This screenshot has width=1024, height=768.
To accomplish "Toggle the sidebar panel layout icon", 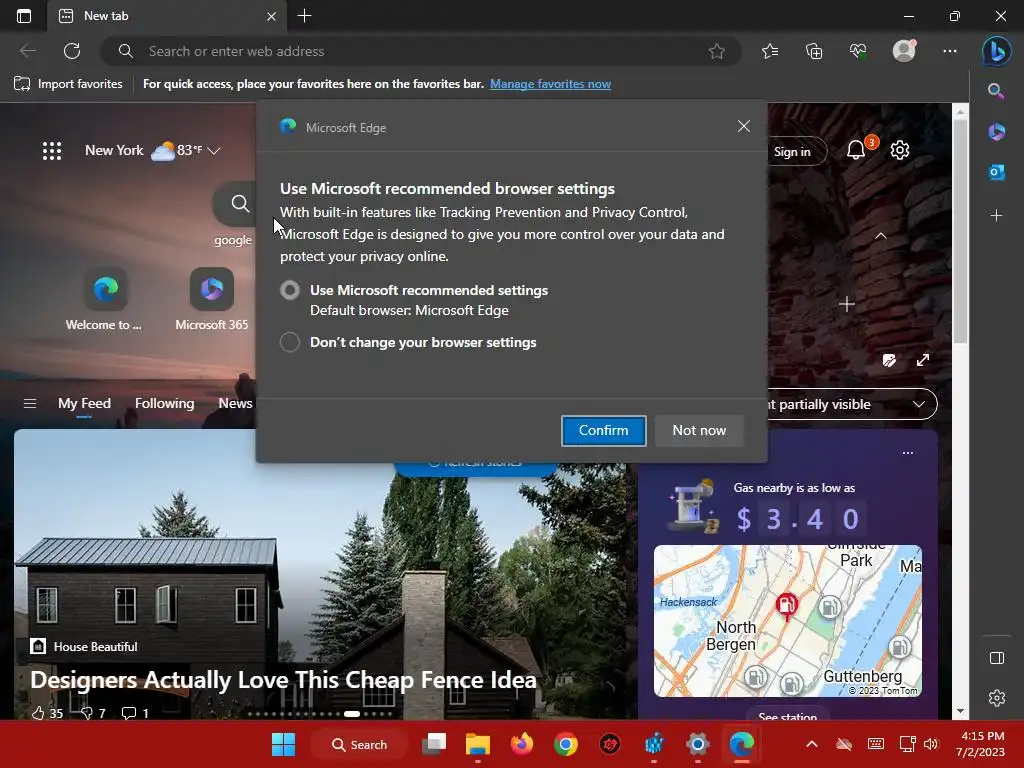I will 997,658.
